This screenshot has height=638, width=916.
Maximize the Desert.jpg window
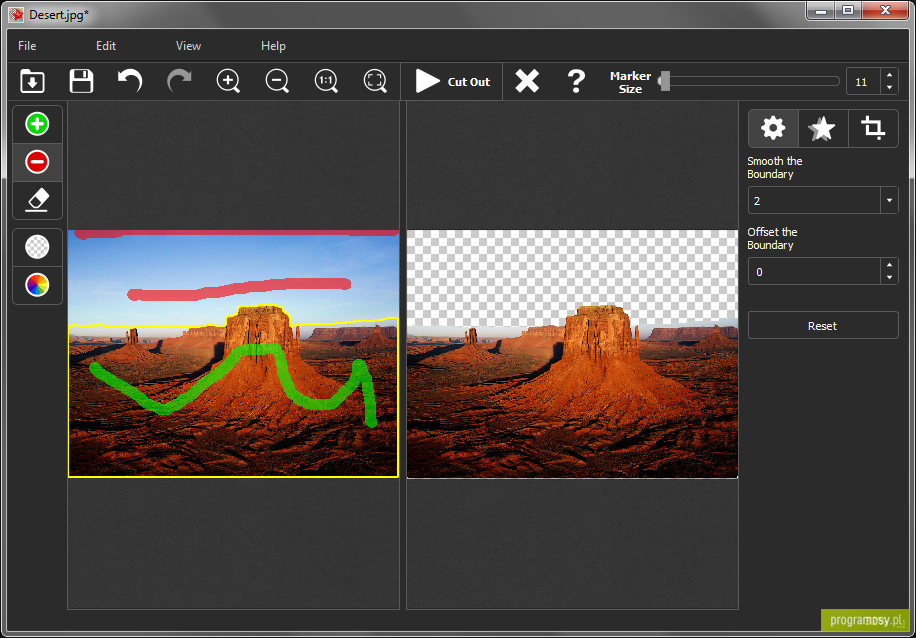(x=848, y=10)
